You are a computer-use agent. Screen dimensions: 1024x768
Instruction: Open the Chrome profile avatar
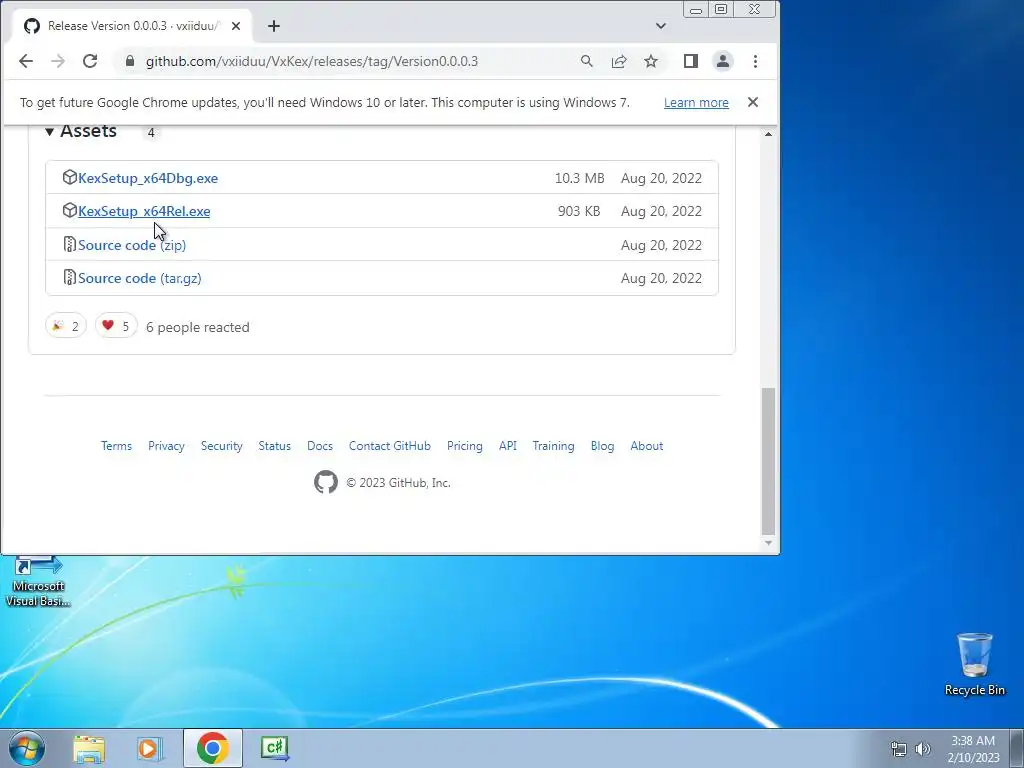click(723, 61)
